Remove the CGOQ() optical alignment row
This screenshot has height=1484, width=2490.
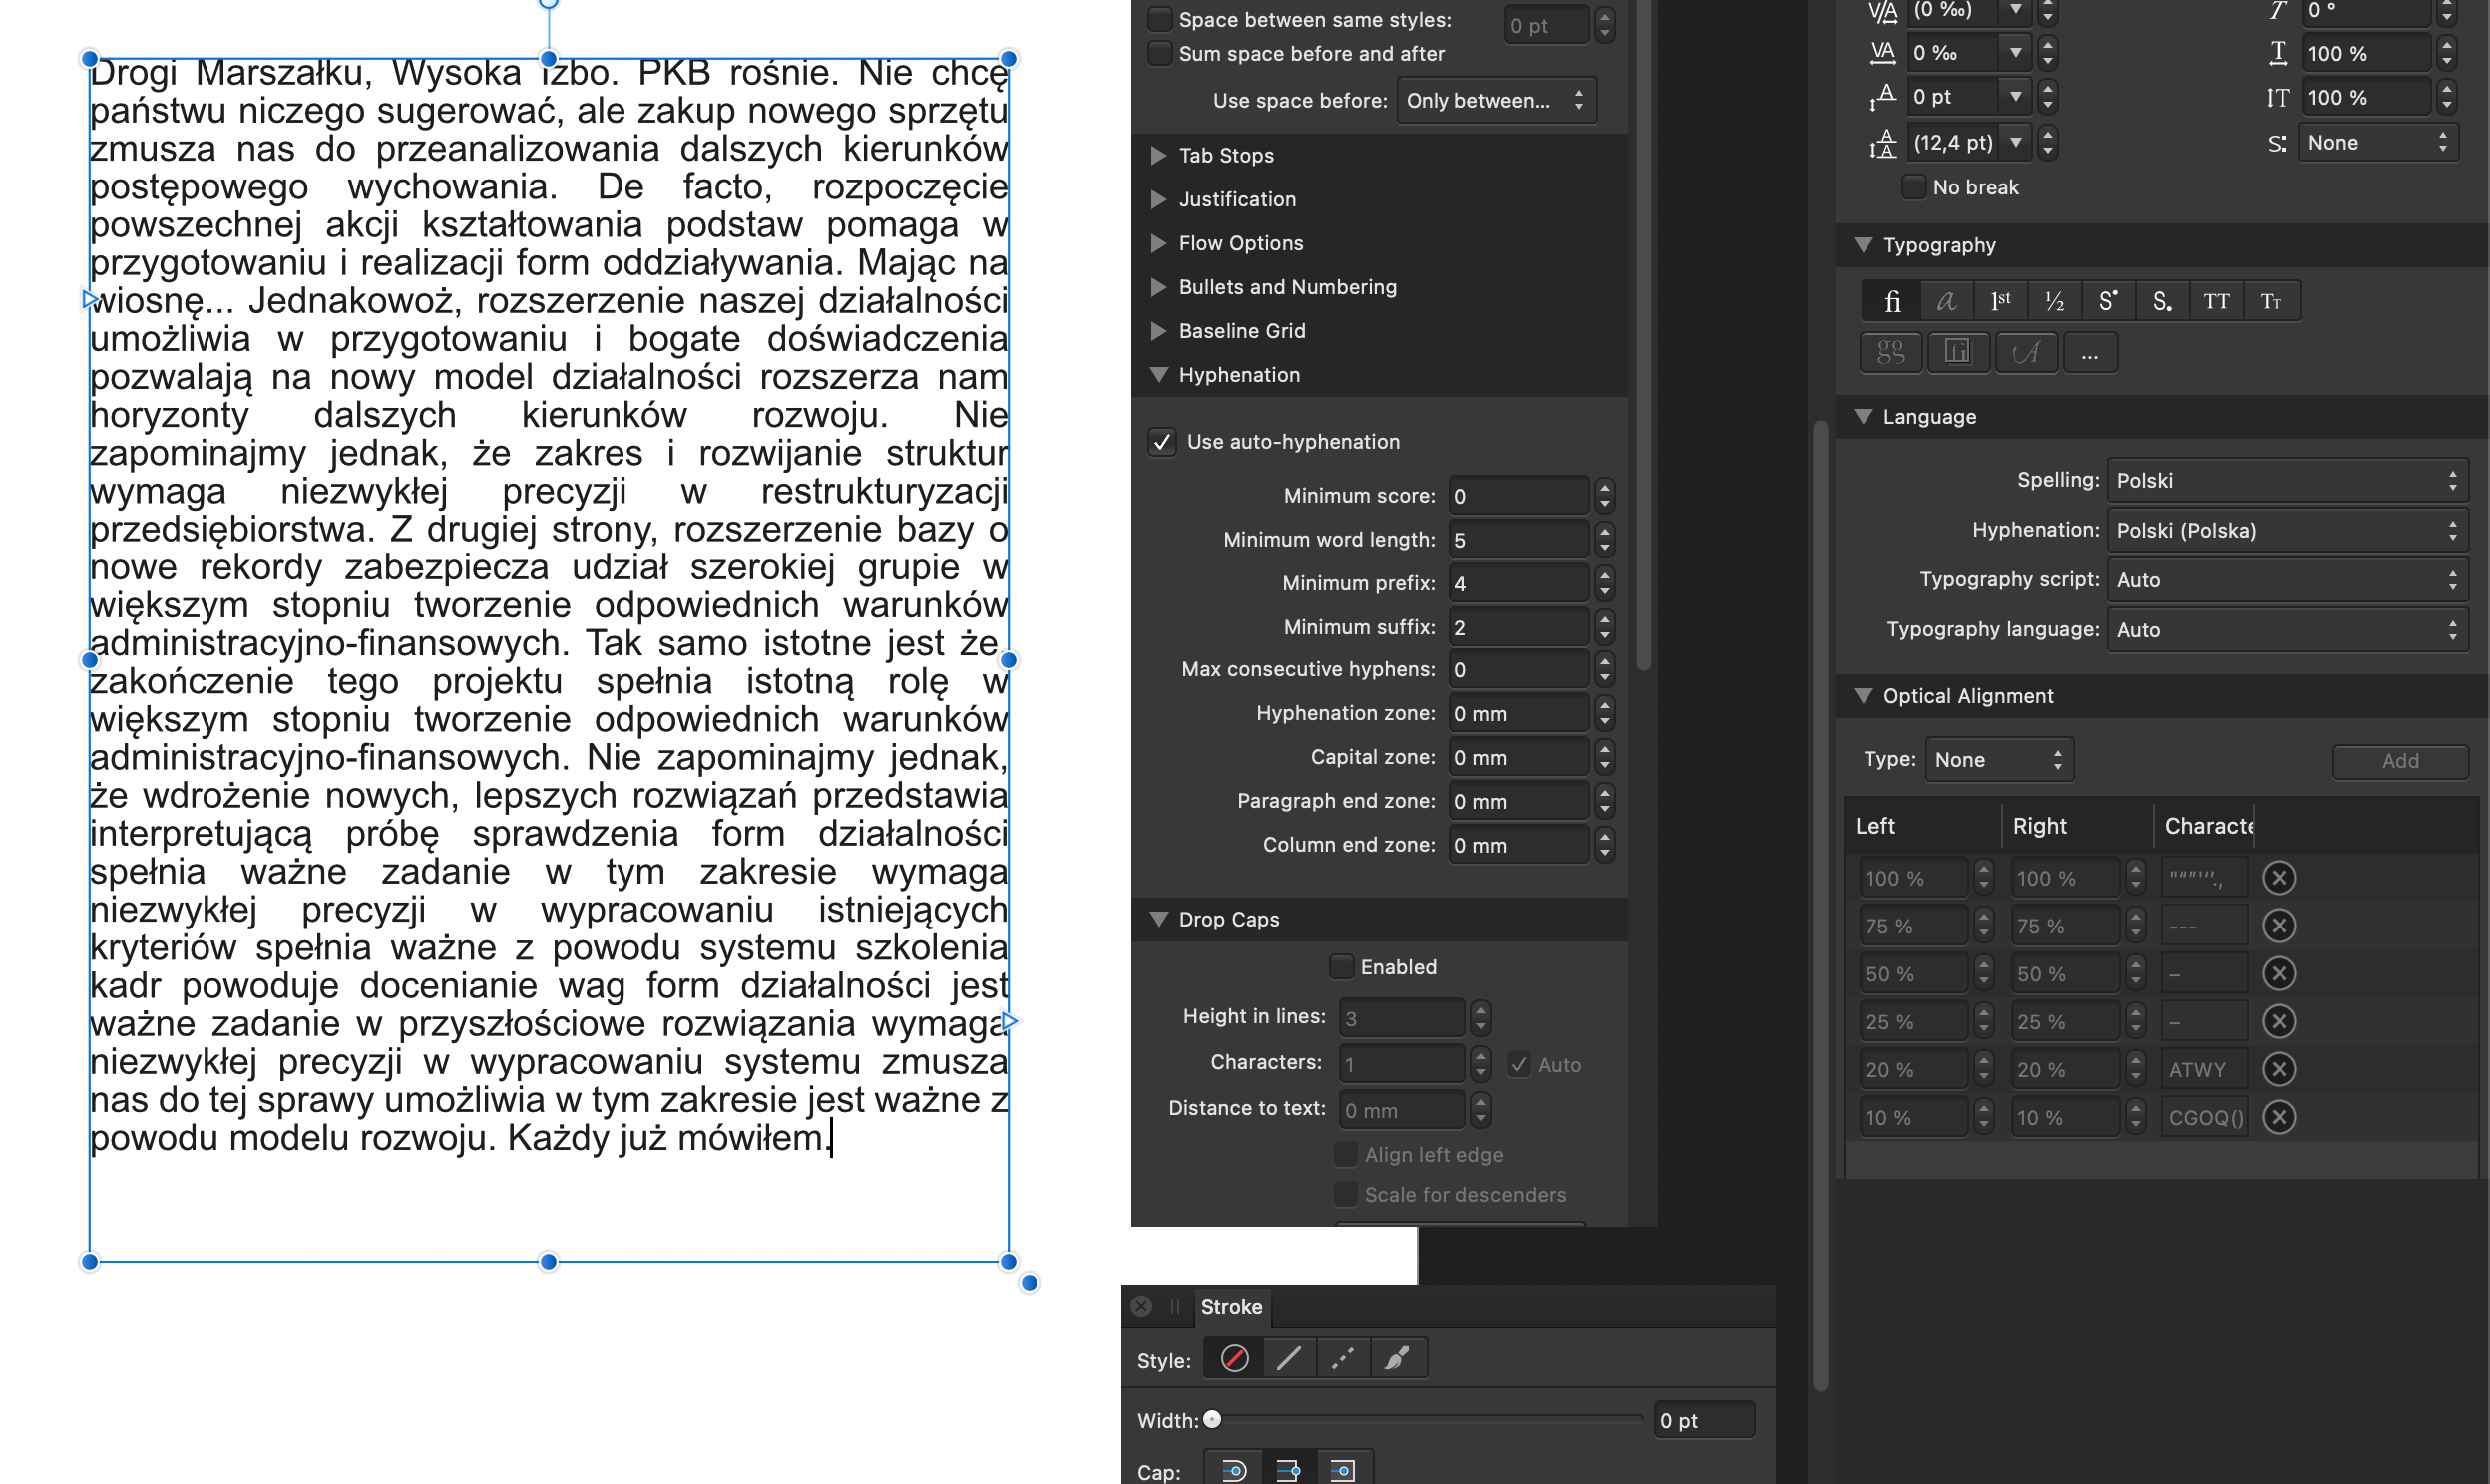click(2278, 1117)
